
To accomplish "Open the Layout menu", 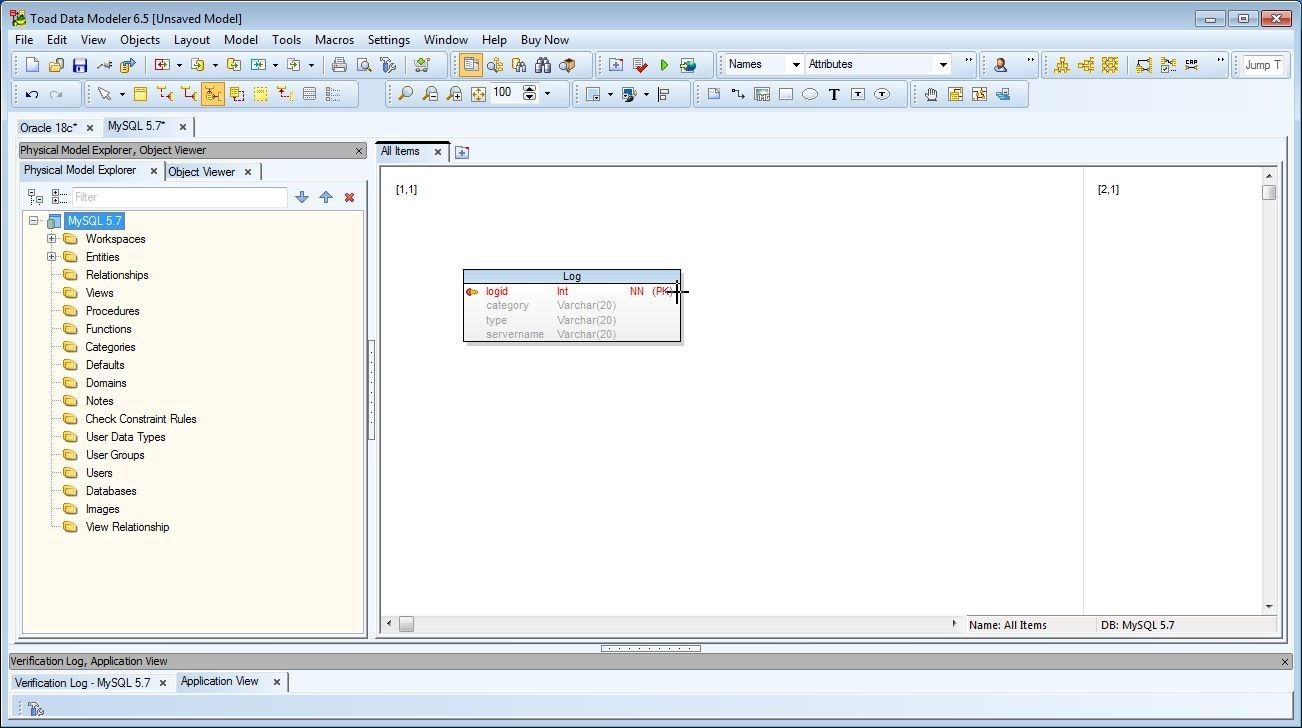I will tap(192, 40).
